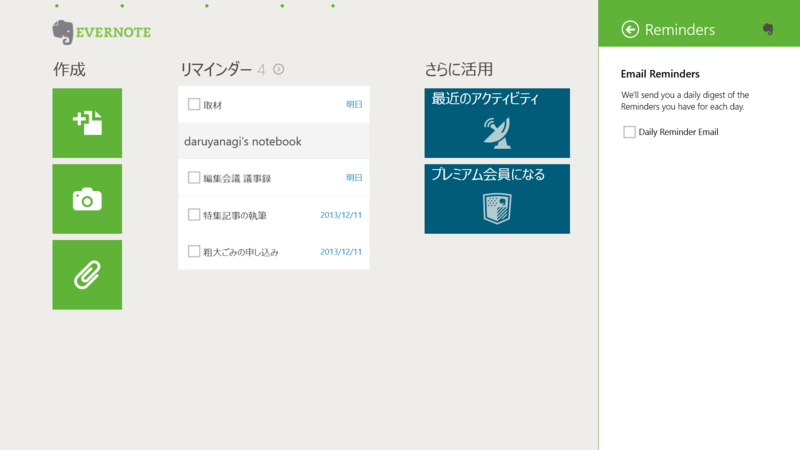Check the 特集記事の執筆 reminder checkbox
This screenshot has height=450, width=800.
pyautogui.click(x=194, y=214)
